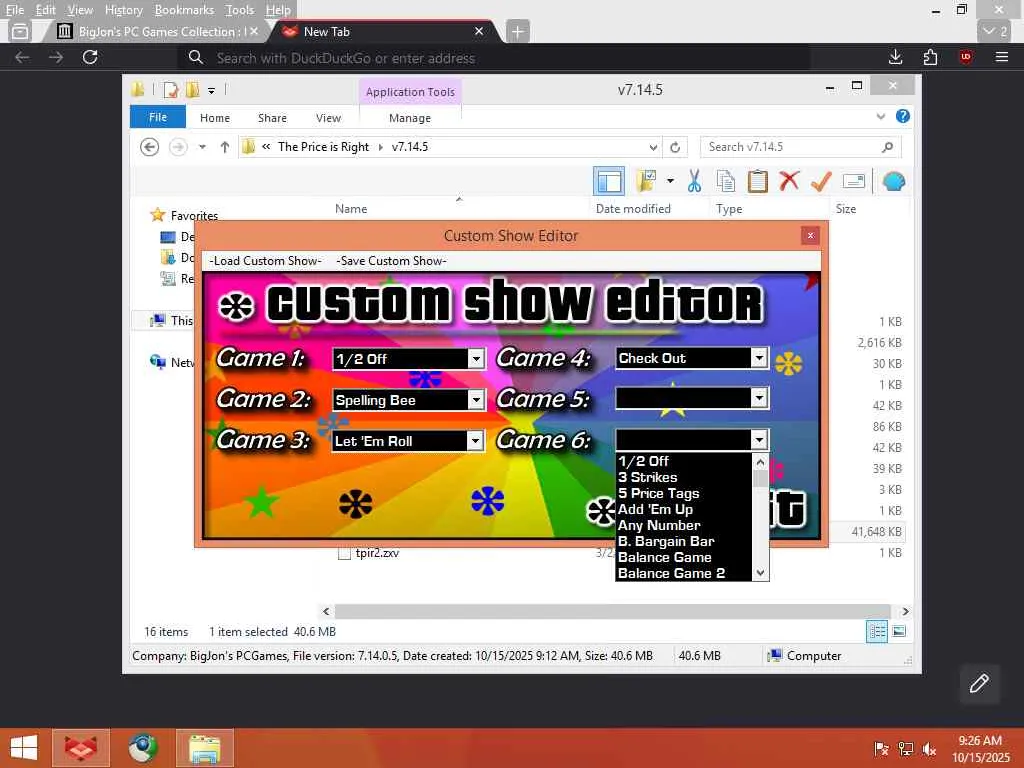Close the Custom Show Editor window
Viewport: 1024px width, 768px height.
click(810, 236)
